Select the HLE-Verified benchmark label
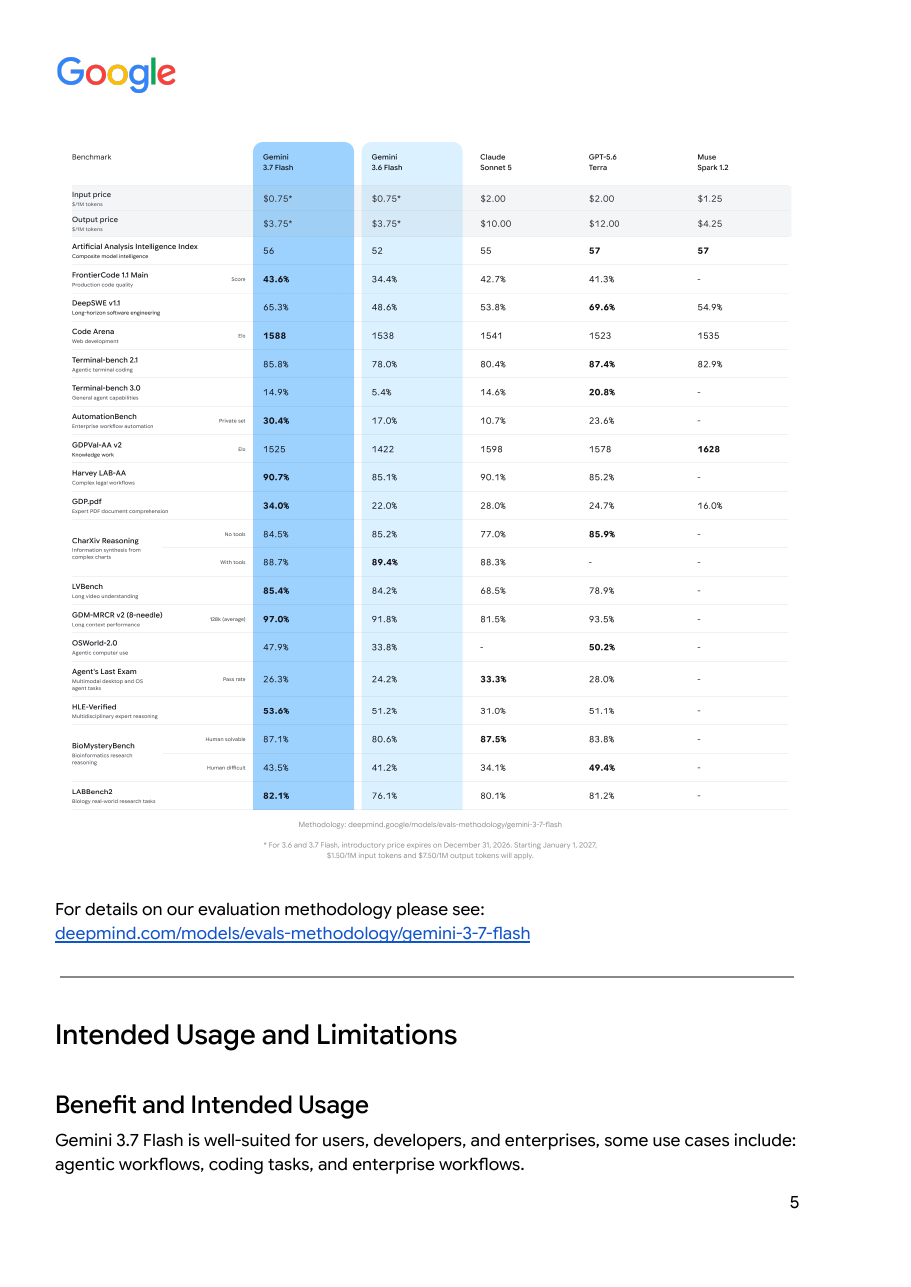Image resolution: width=911 pixels, height=1287 pixels. click(x=114, y=711)
